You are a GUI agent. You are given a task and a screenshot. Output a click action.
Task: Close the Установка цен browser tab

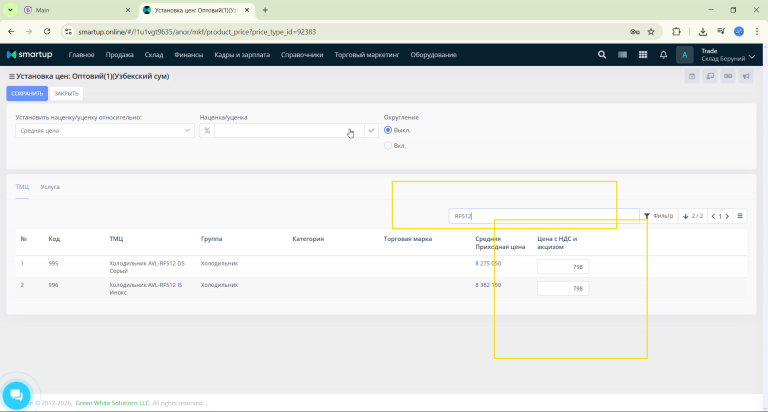point(247,10)
